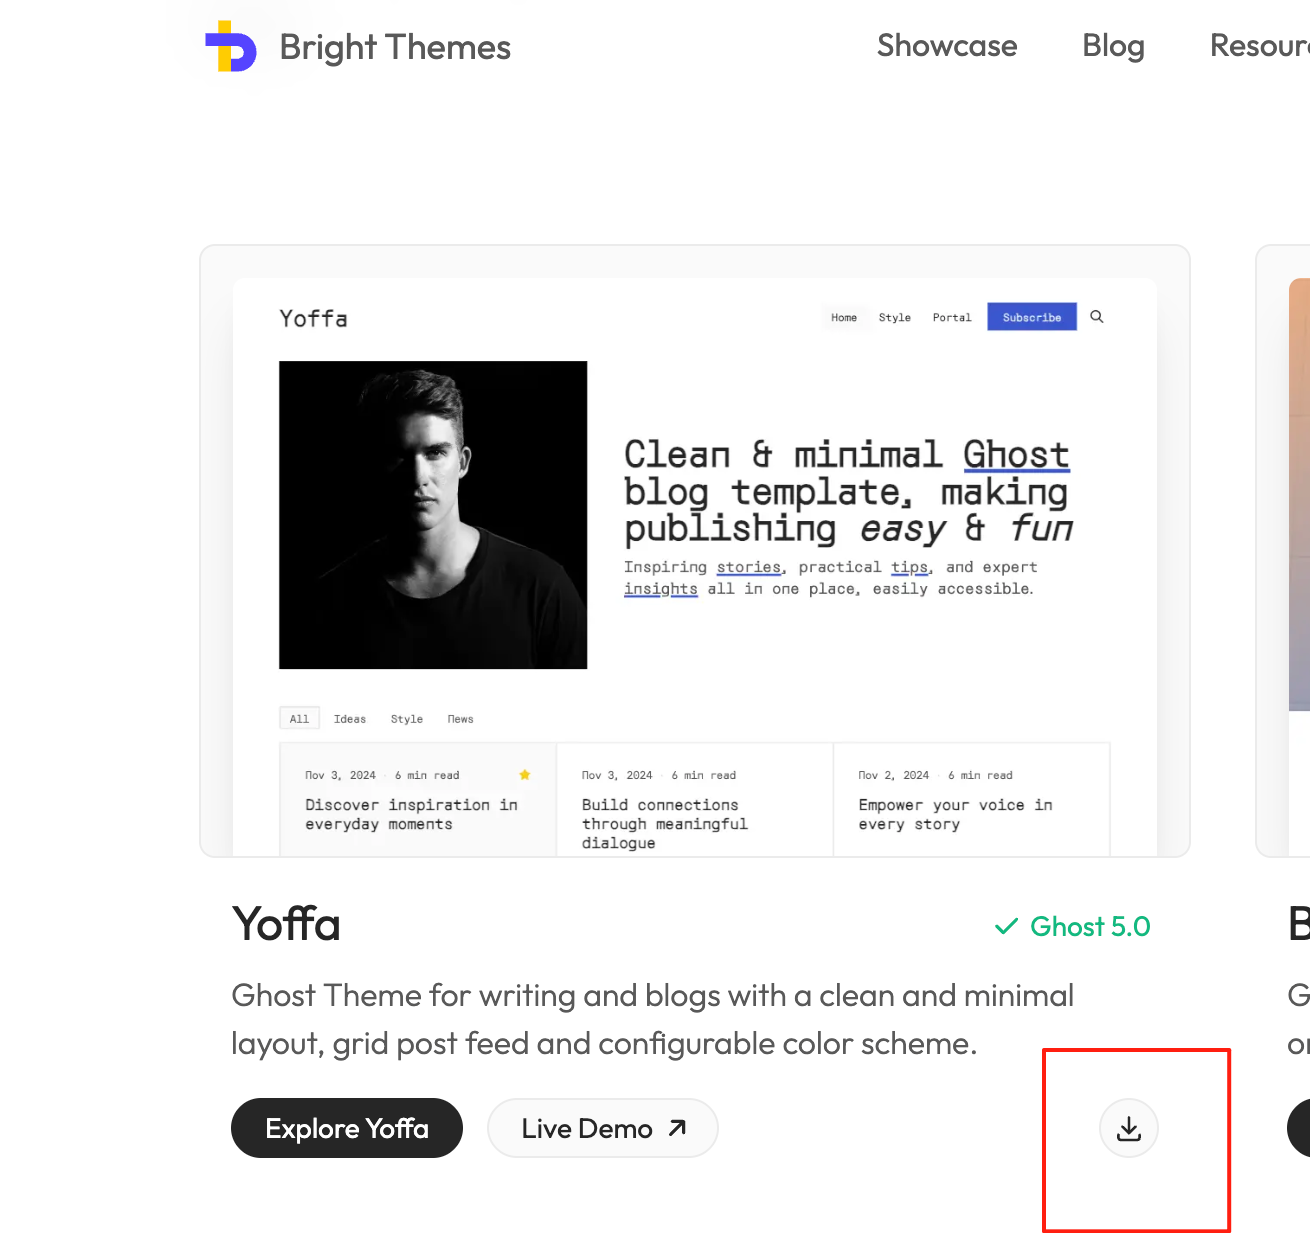Click the yellow featured star on first post
1310x1234 pixels.
[525, 775]
